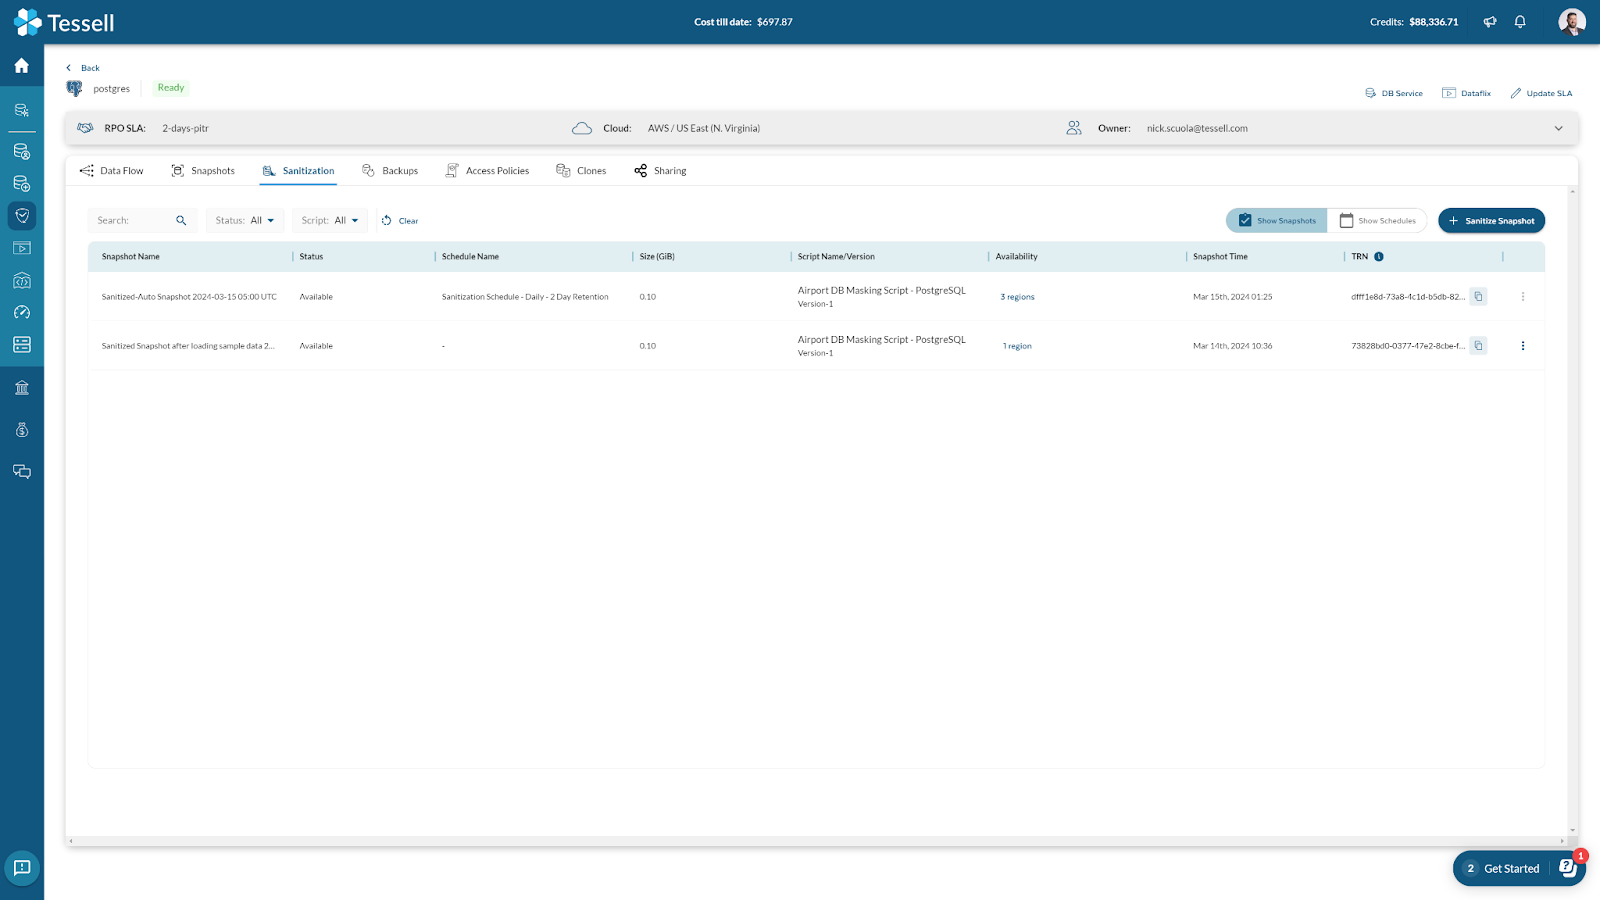Click the horizontal scrollbar at page bottom
Viewport: 1600px width, 900px height.
pos(816,841)
